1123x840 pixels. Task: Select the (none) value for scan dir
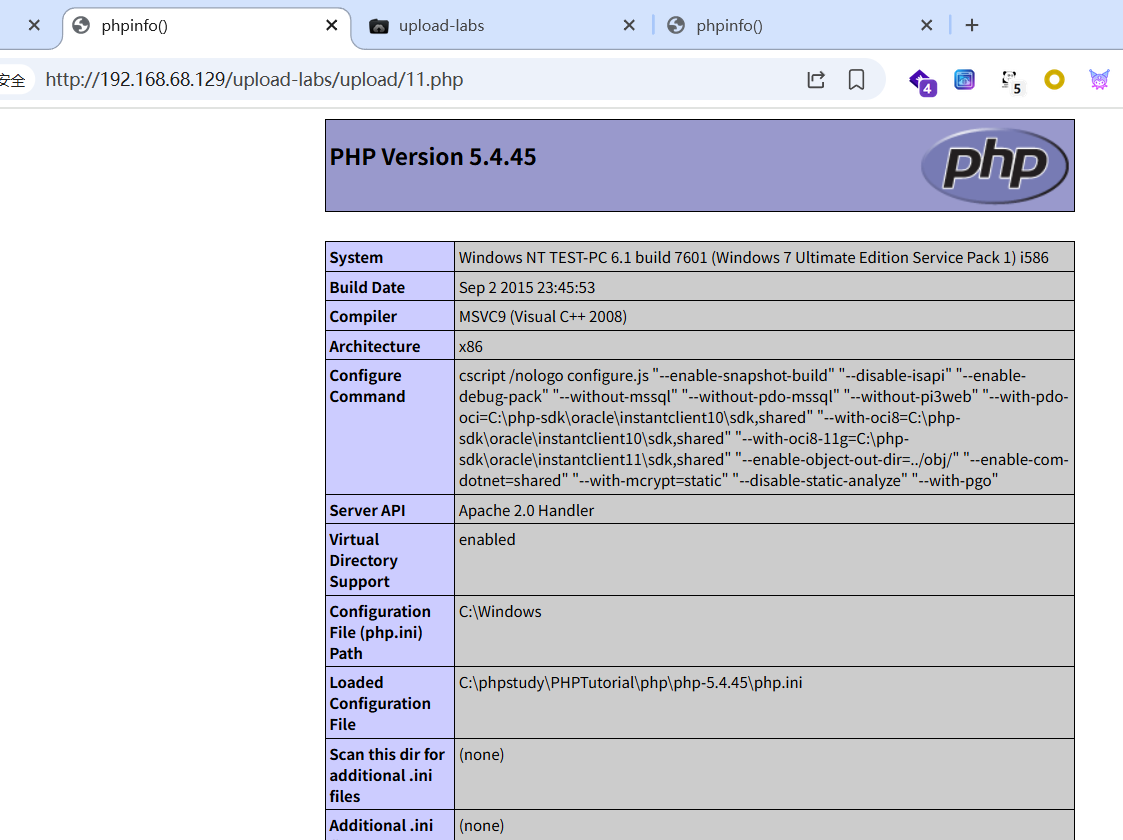481,755
